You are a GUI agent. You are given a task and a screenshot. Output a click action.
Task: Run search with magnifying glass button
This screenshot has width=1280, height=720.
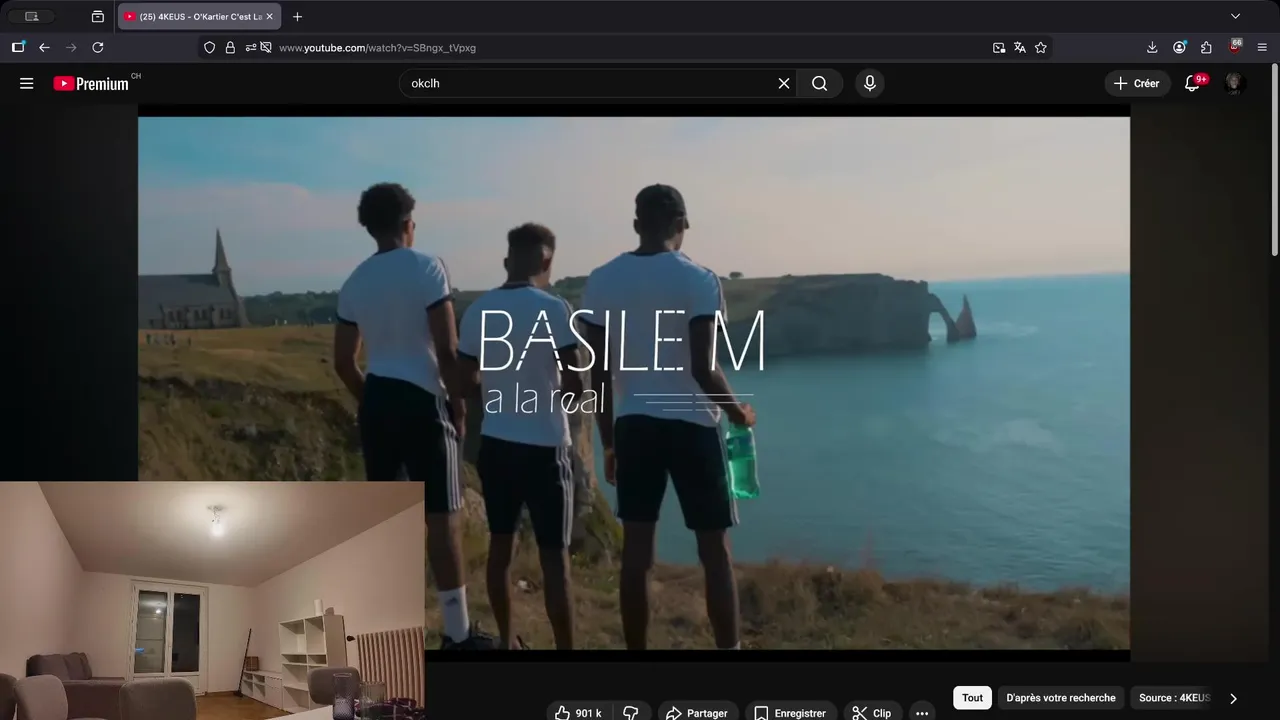pyautogui.click(x=820, y=84)
